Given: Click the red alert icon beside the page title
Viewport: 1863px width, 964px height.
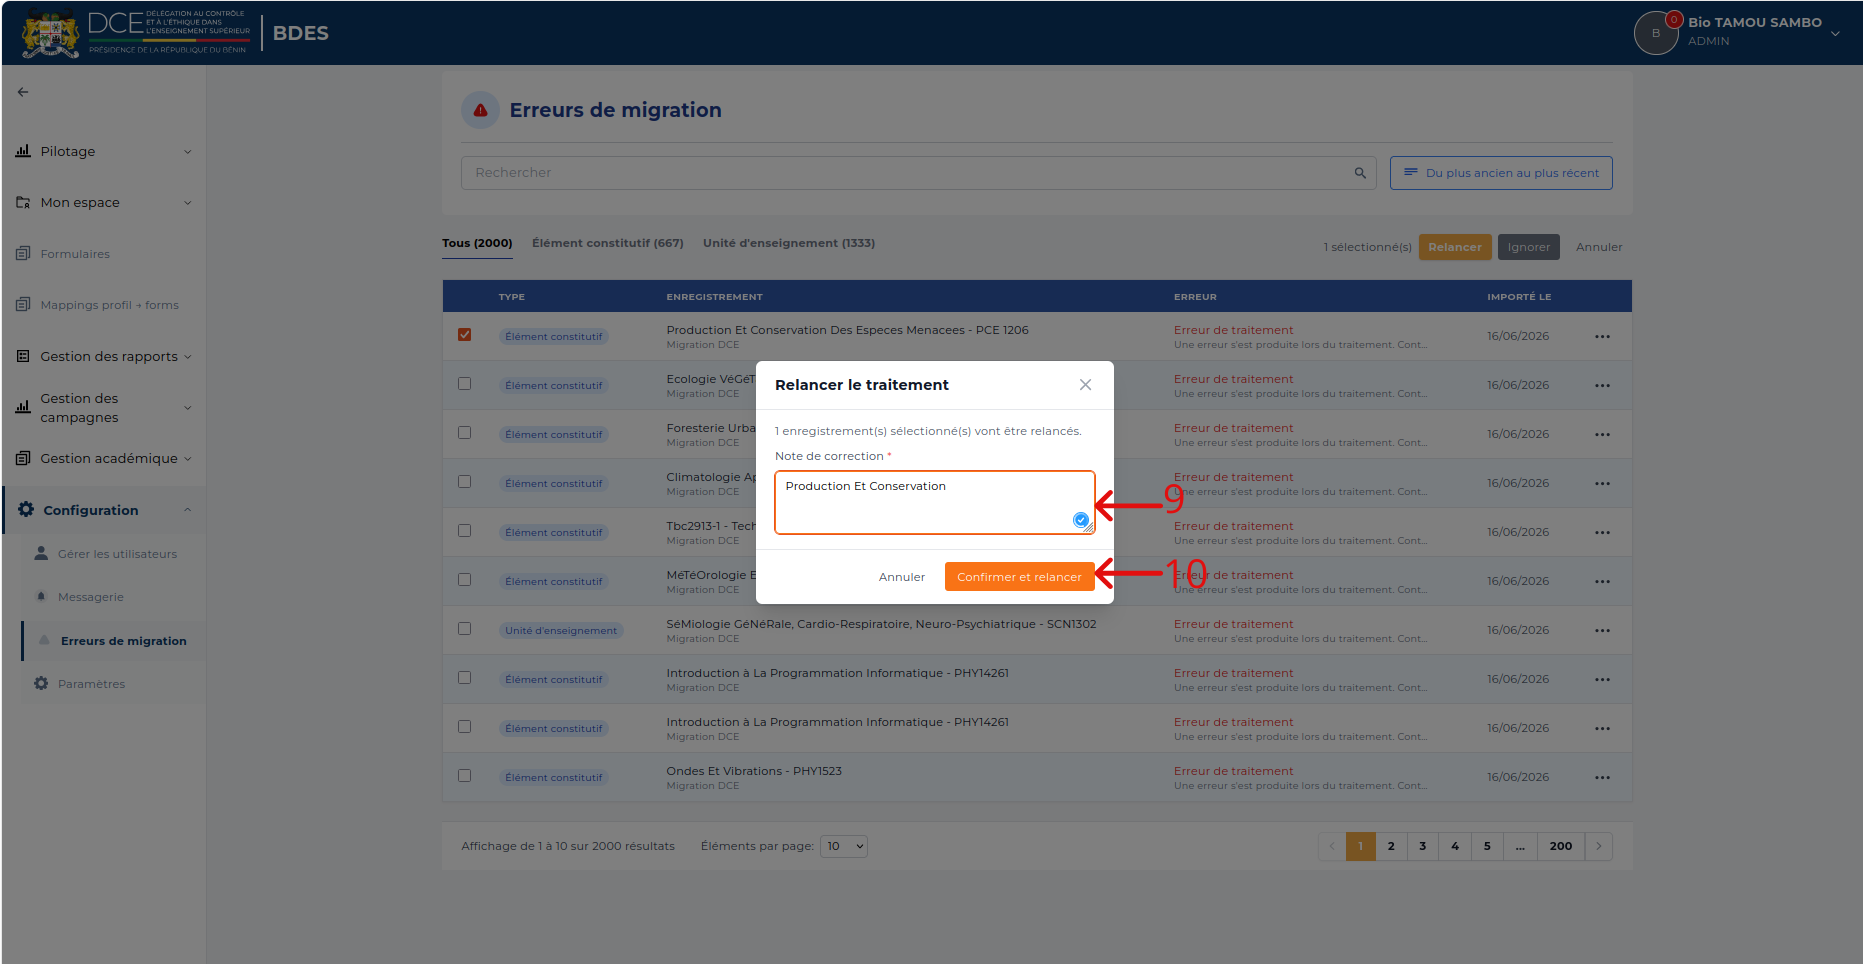Looking at the screenshot, I should point(480,110).
